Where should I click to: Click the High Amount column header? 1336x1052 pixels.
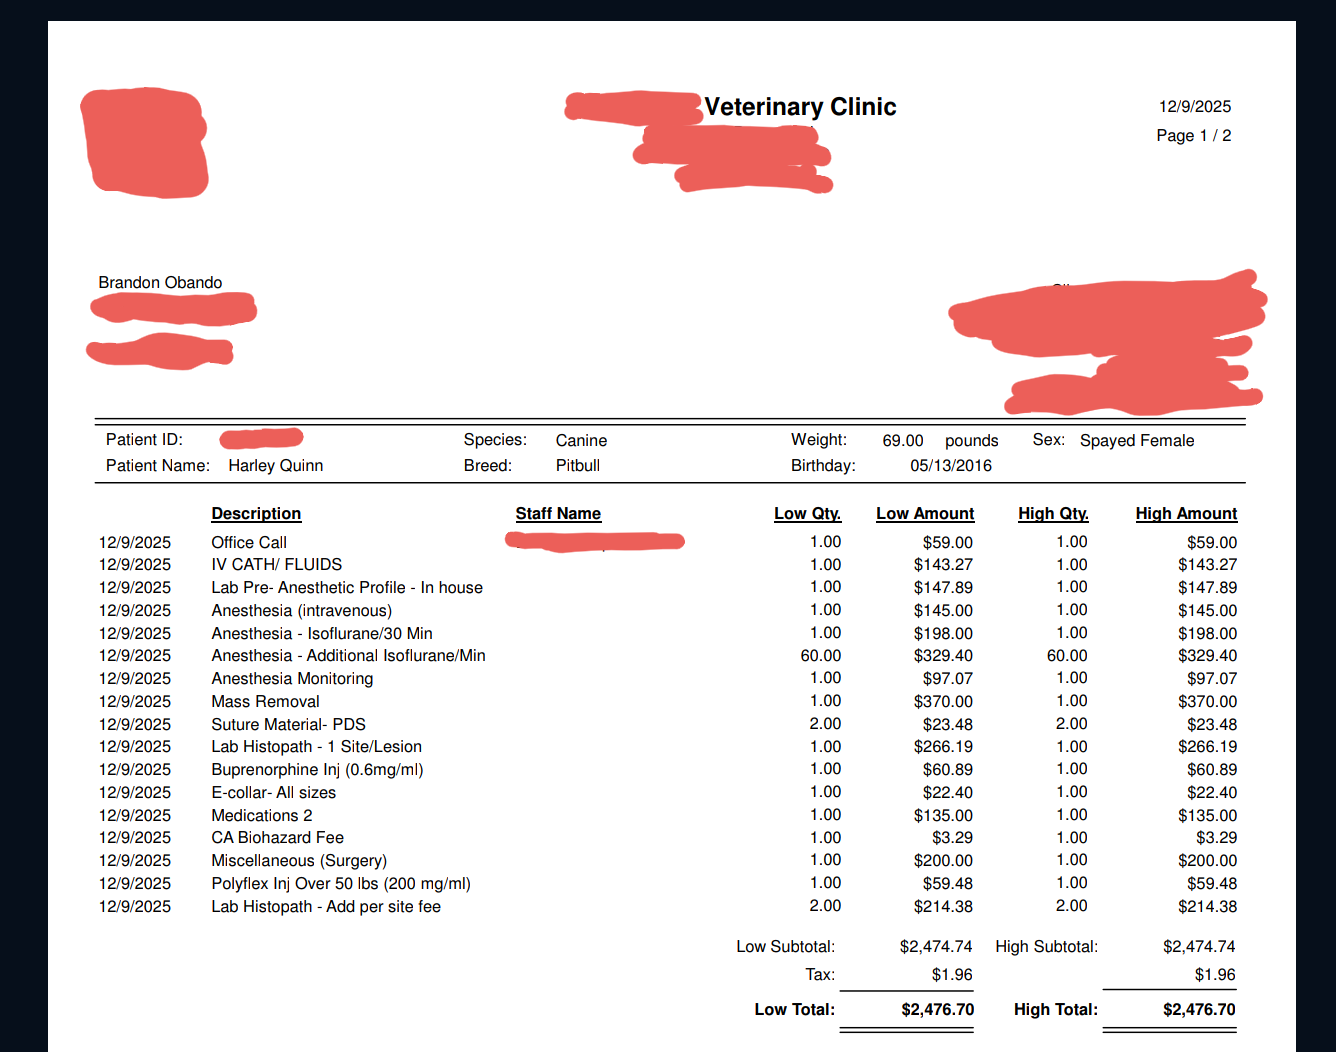(1186, 513)
